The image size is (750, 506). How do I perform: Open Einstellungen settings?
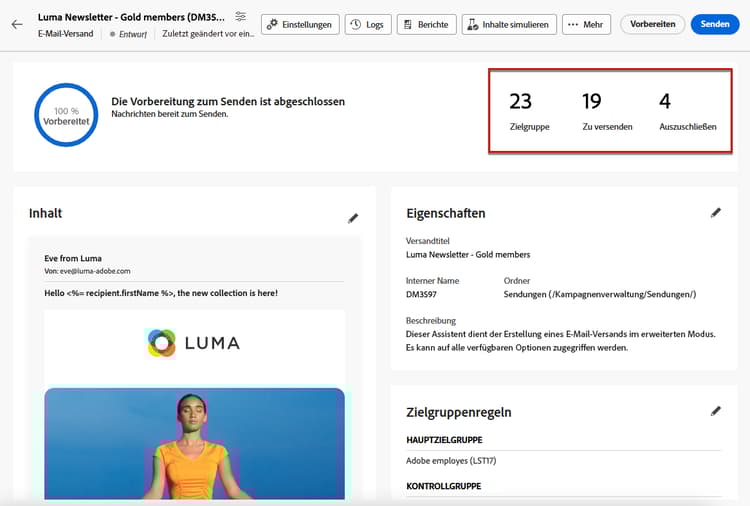pyautogui.click(x=300, y=24)
